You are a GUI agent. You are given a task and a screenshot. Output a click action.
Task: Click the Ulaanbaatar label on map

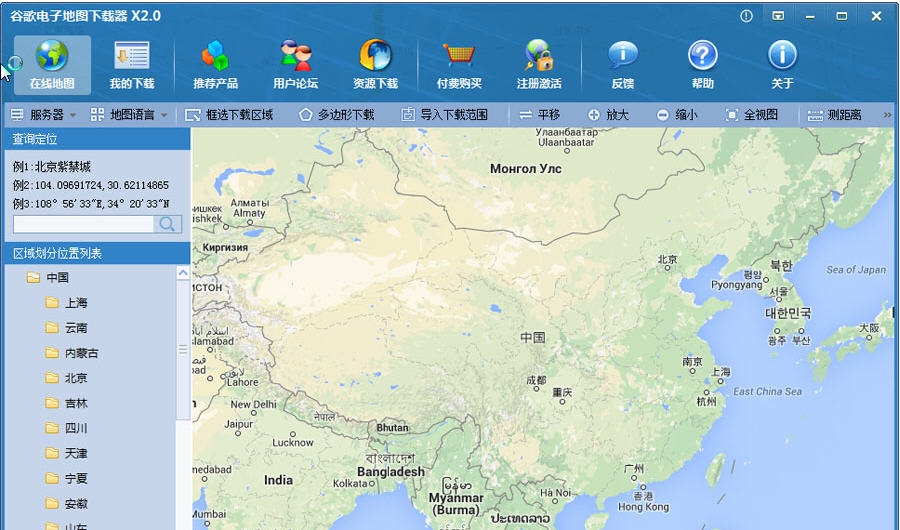pyautogui.click(x=566, y=142)
